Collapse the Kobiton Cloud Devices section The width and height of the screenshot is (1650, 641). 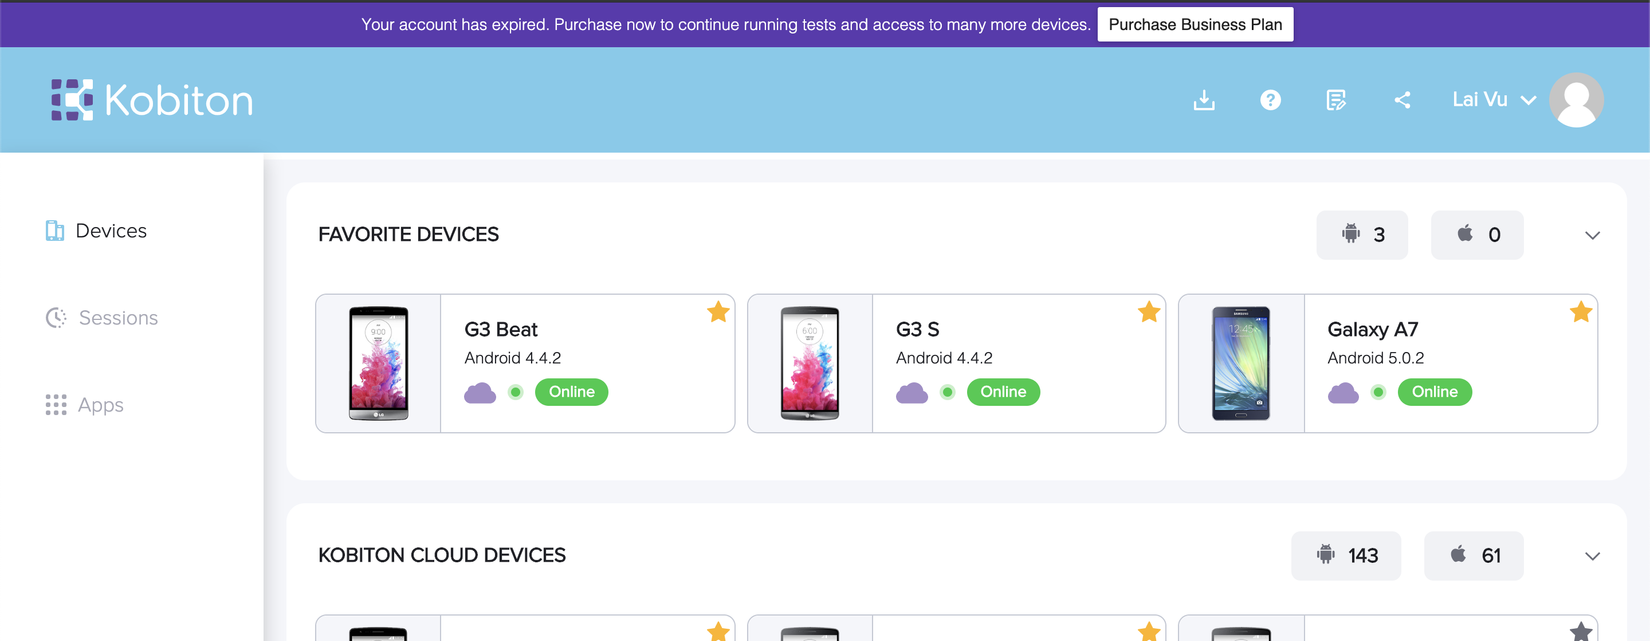pyautogui.click(x=1592, y=556)
